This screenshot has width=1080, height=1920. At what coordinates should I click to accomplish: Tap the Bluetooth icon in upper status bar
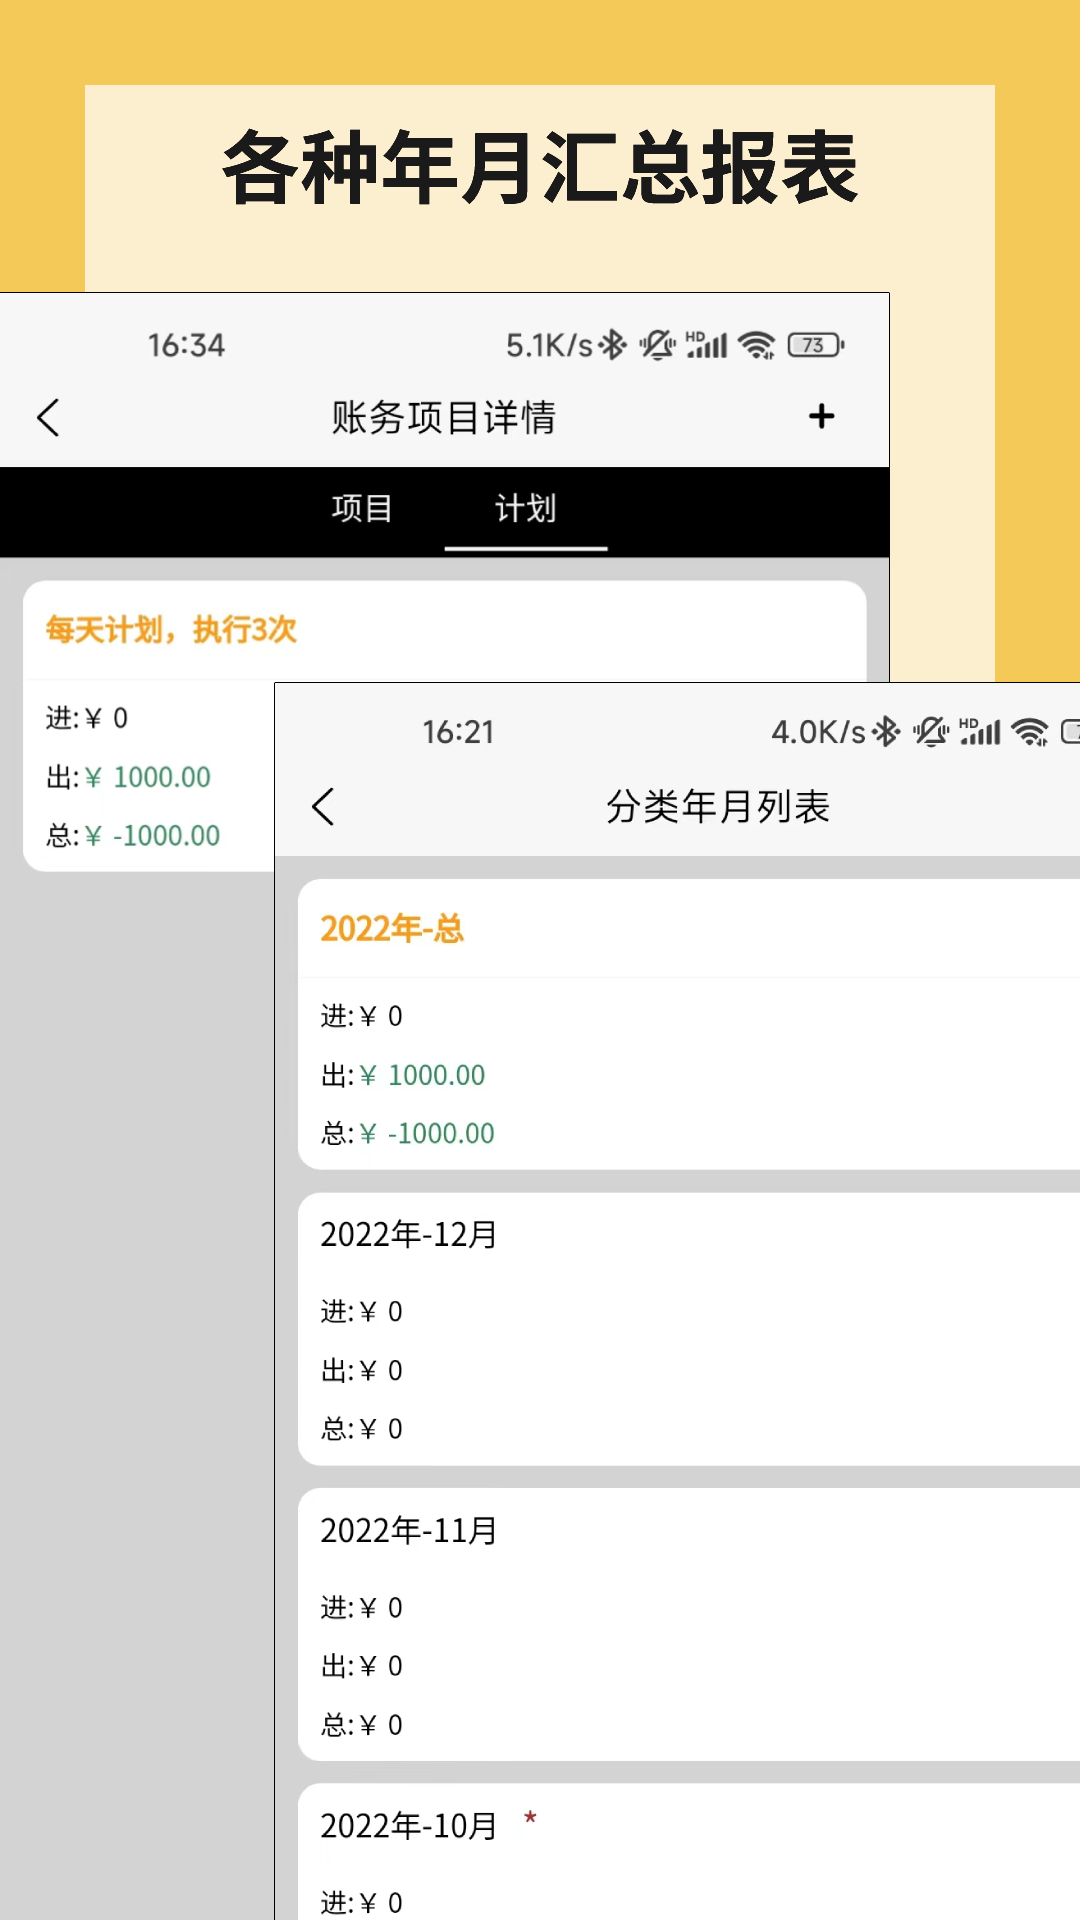(x=612, y=345)
